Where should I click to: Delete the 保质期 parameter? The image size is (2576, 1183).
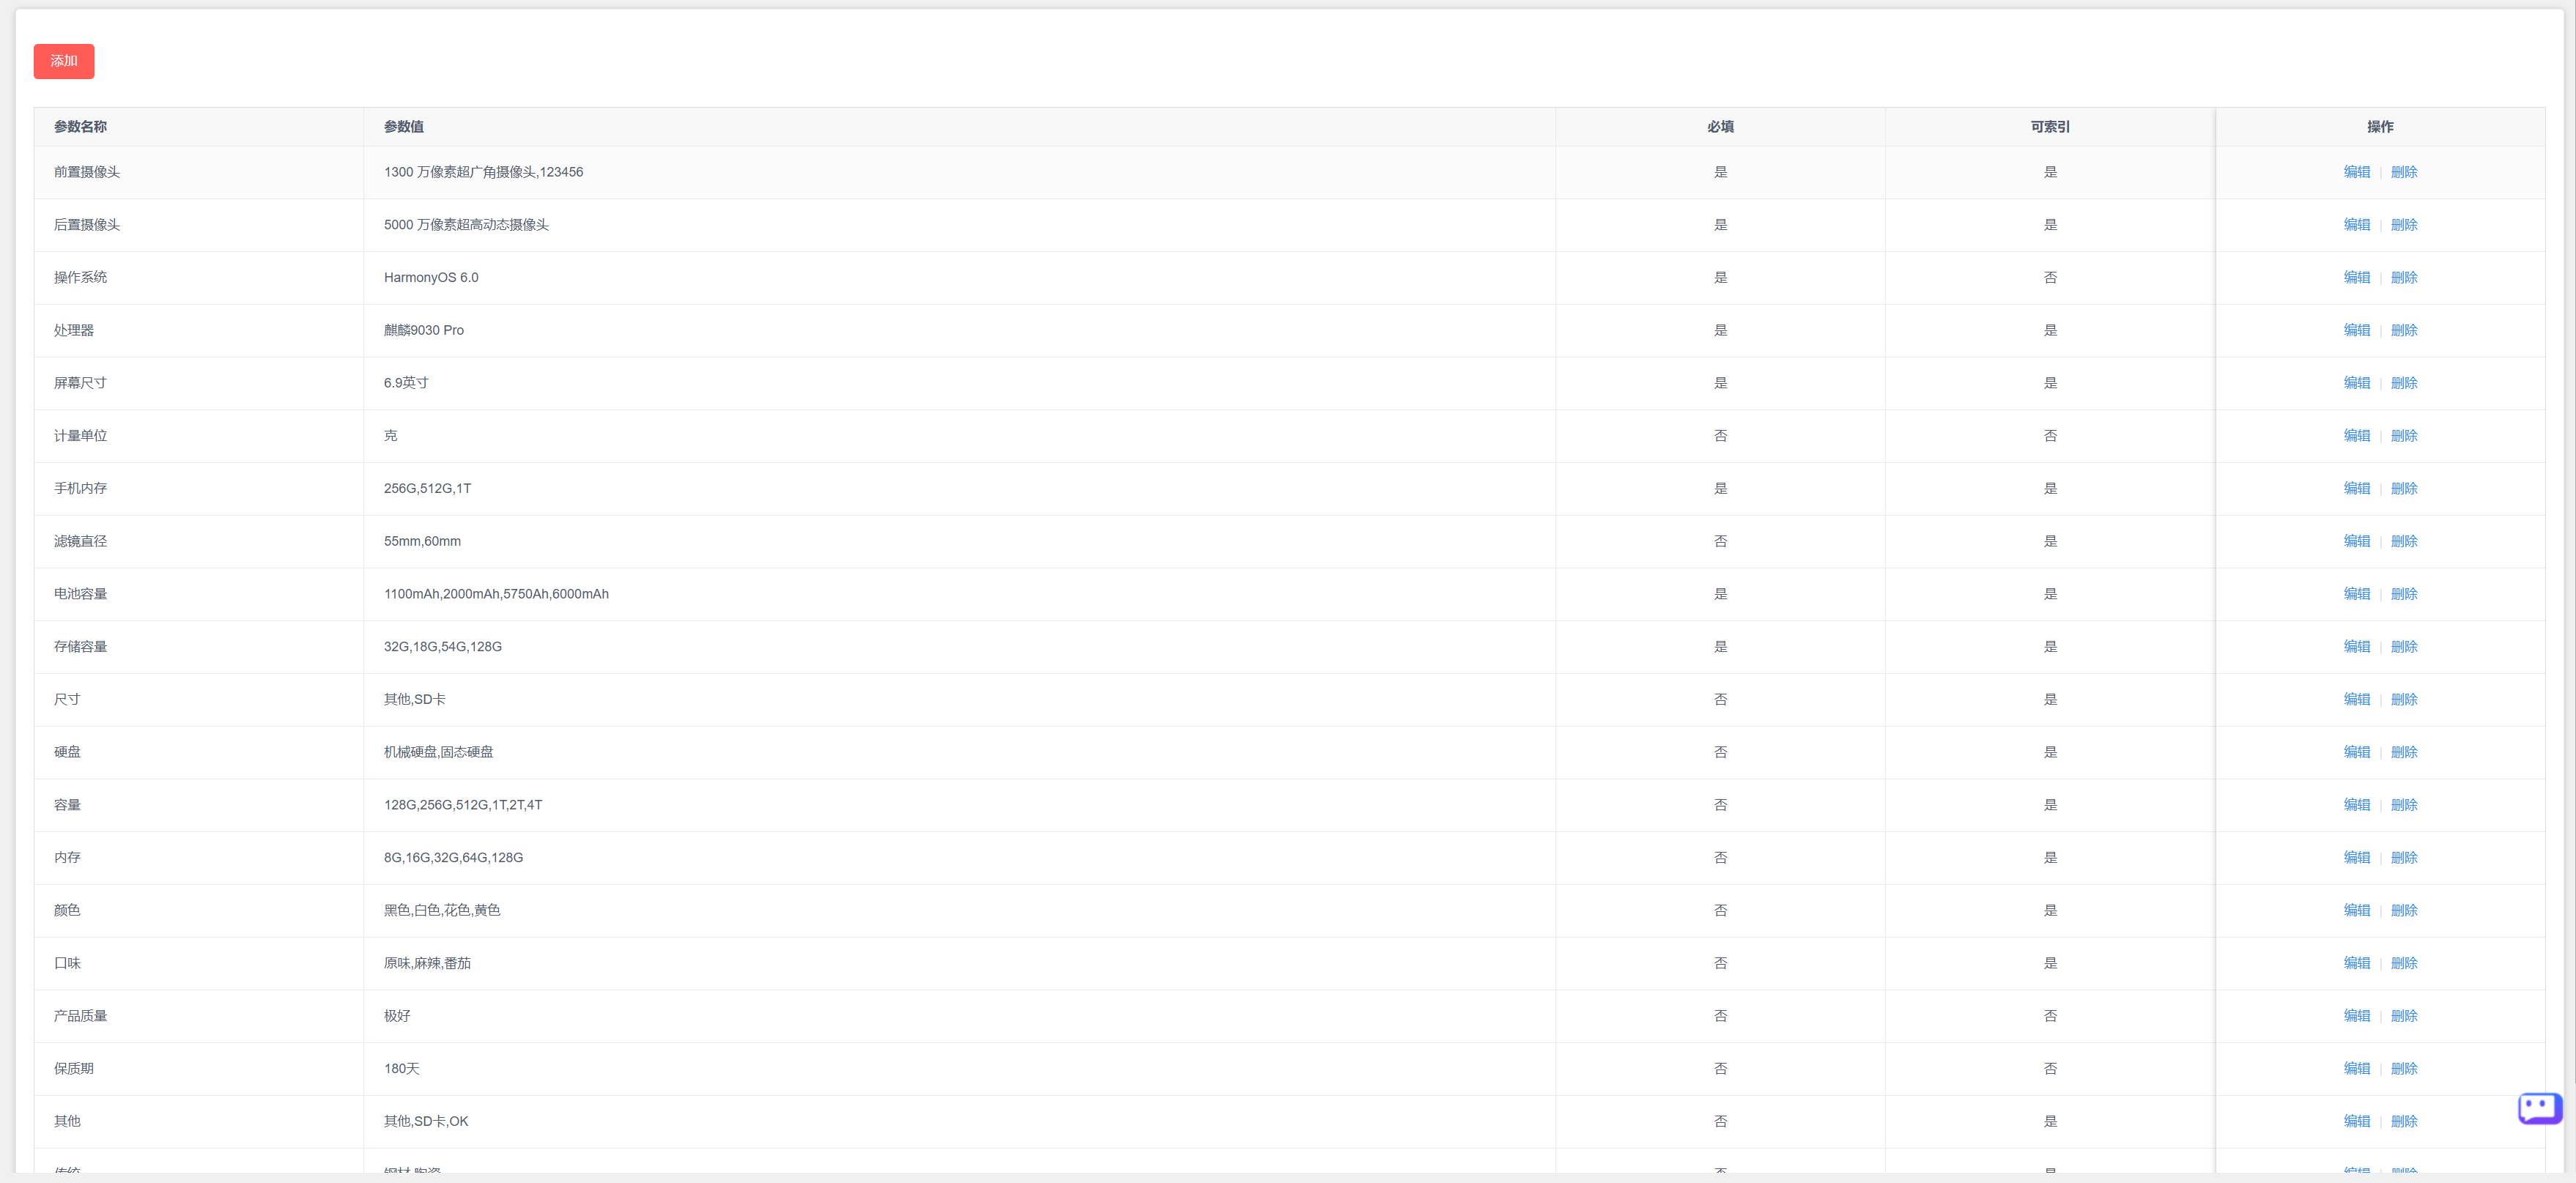pos(2403,1069)
